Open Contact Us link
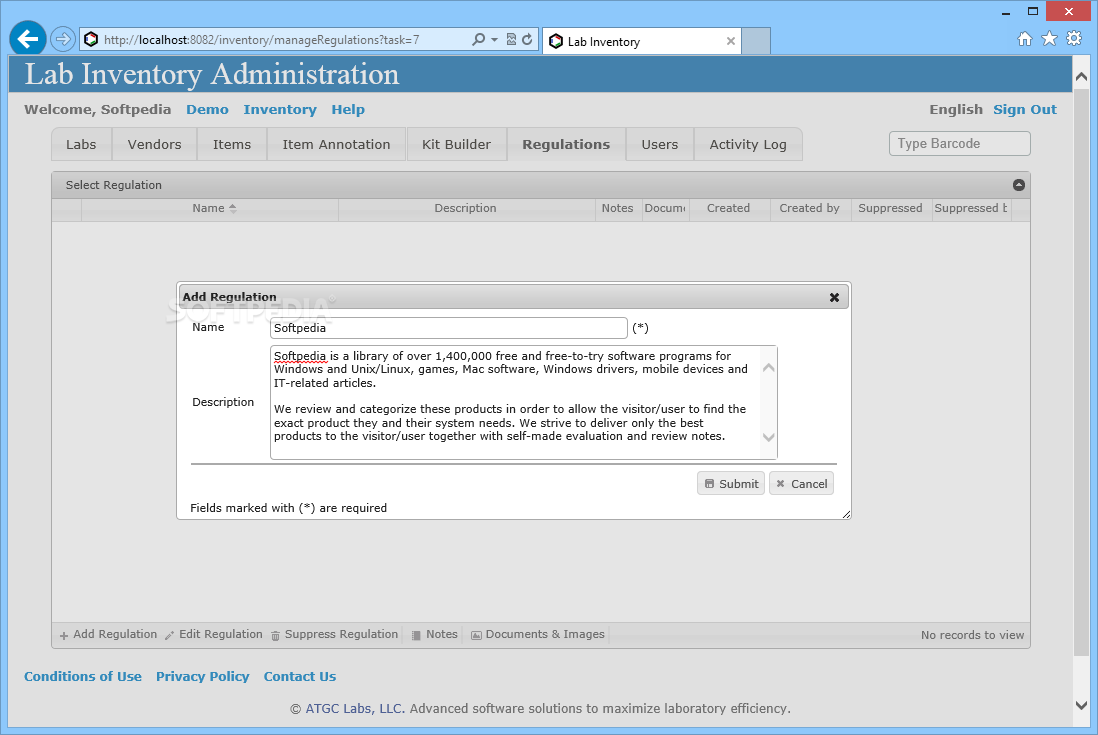The width and height of the screenshot is (1098, 735). pyautogui.click(x=300, y=676)
